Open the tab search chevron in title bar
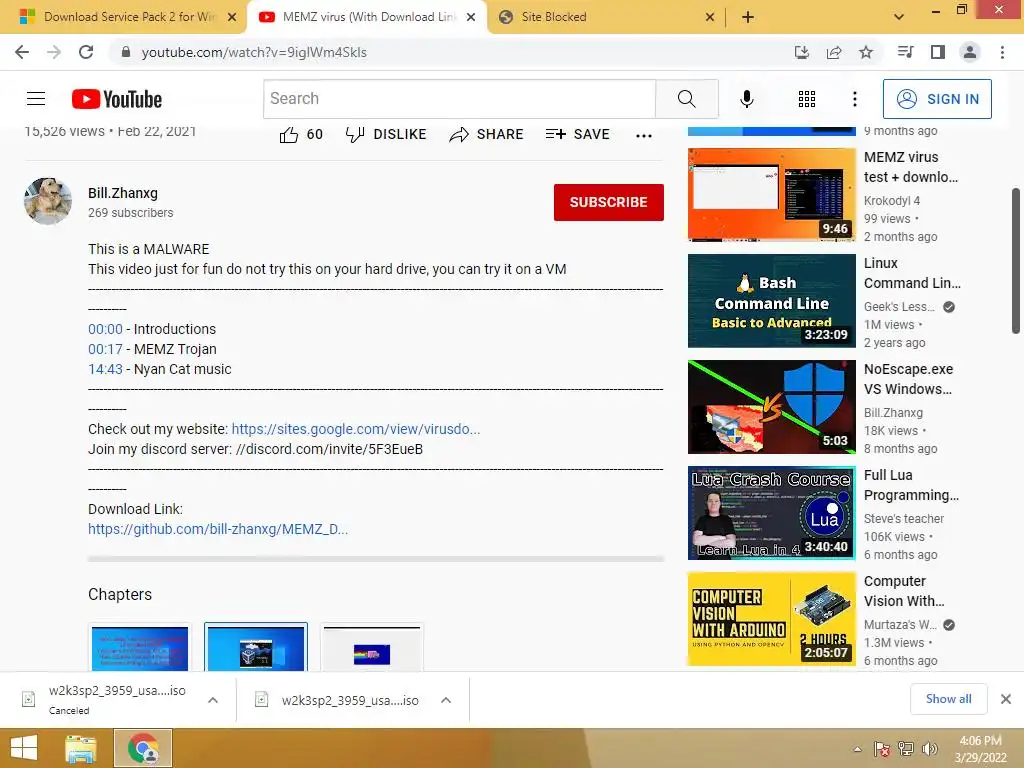This screenshot has width=1024, height=768. pyautogui.click(x=899, y=17)
